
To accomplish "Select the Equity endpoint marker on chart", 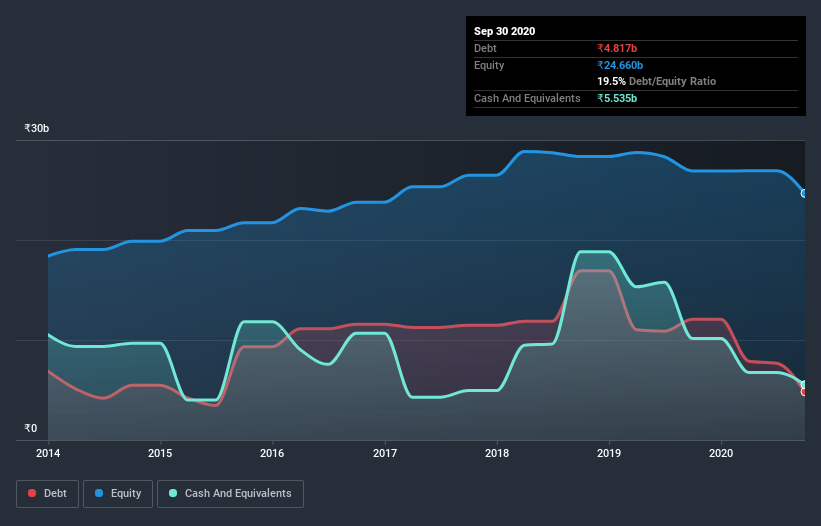I will [x=804, y=194].
